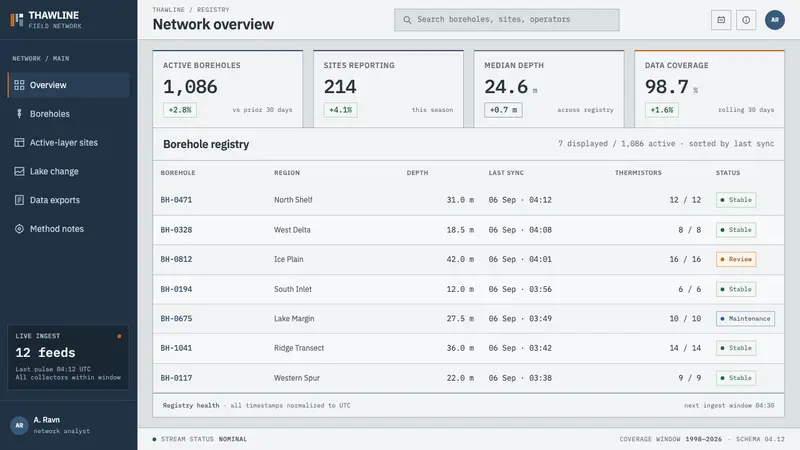800x450 pixels.
Task: Sort by BOREHOLE column header
Action: pos(178,173)
